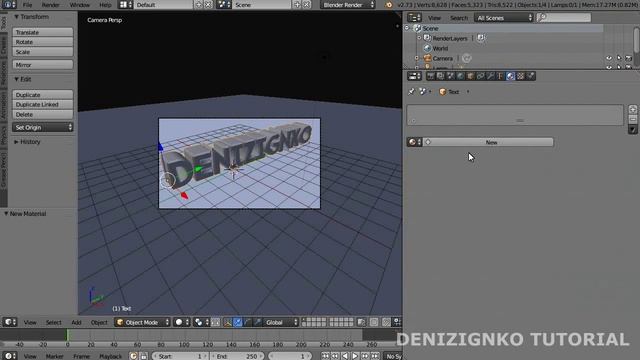Add a material slot with plus icon
Viewport: 640px width, 360px height.
click(x=633, y=109)
